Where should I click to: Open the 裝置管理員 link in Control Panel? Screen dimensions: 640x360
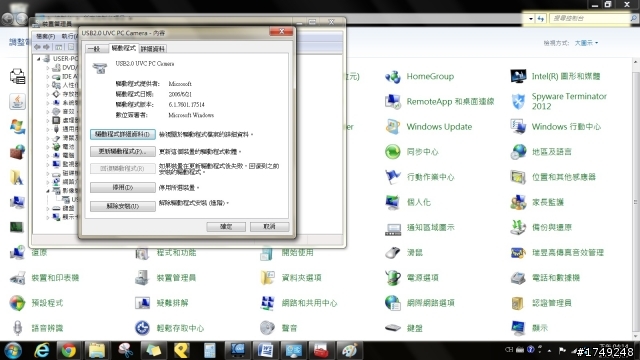(176, 278)
